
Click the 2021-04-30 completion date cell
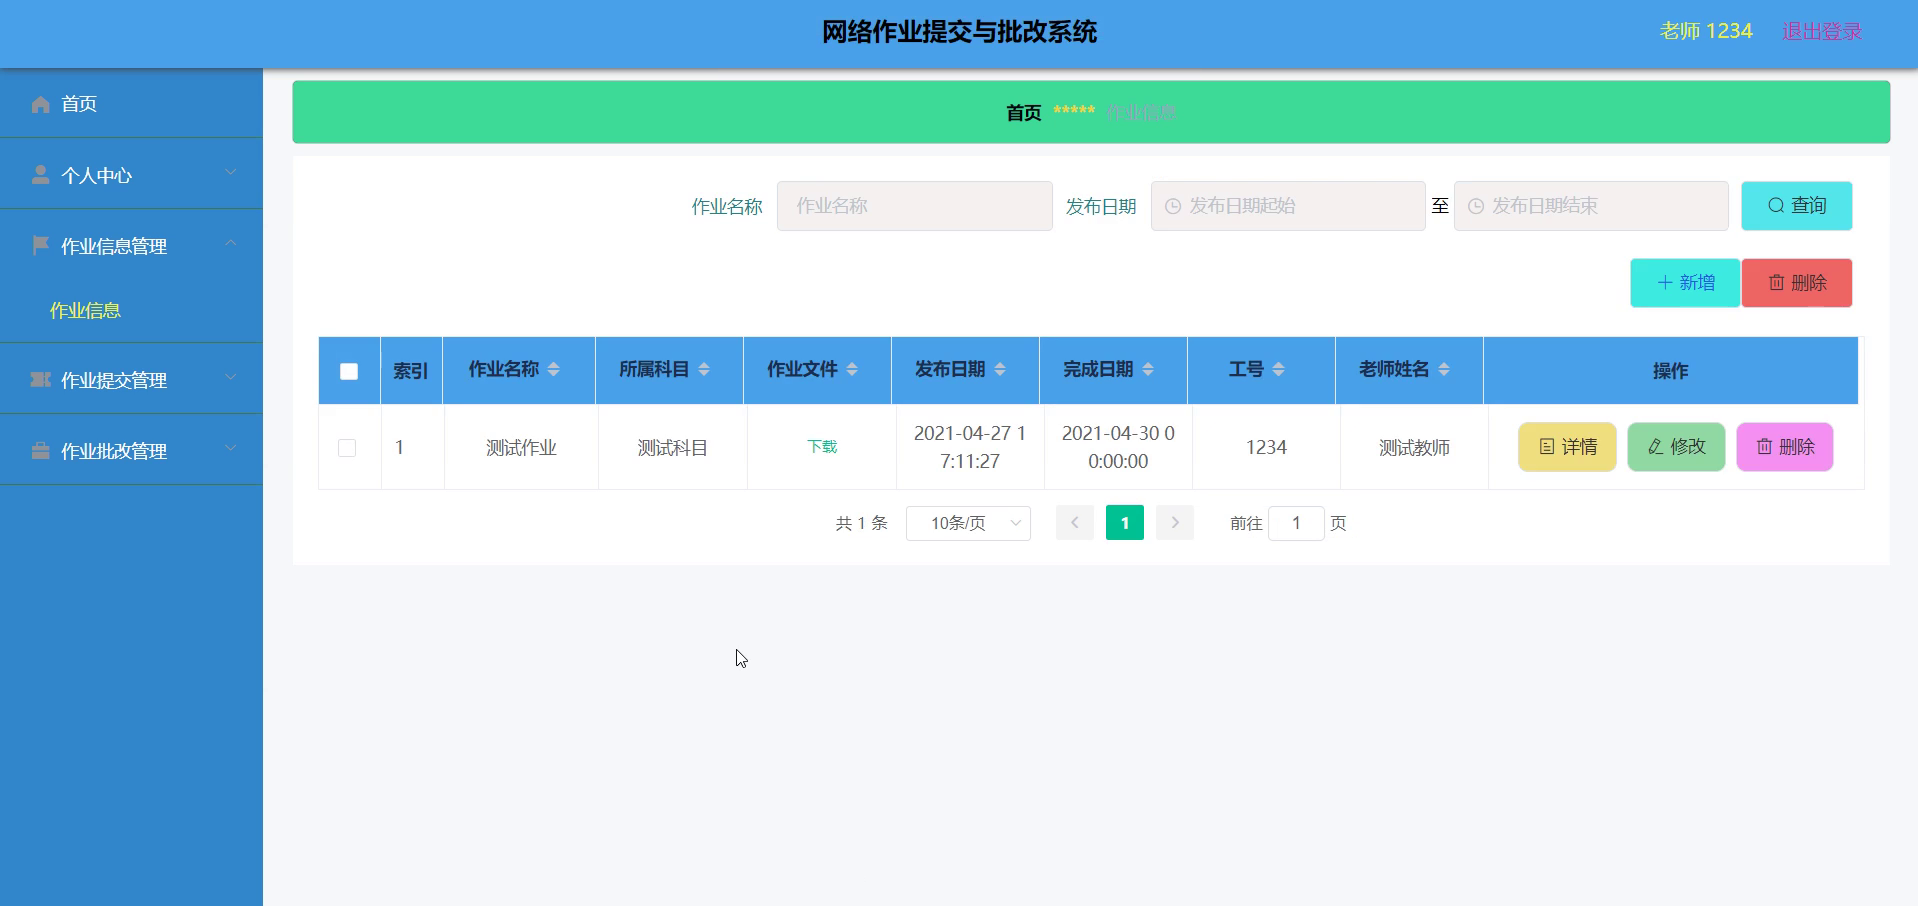pos(1118,447)
